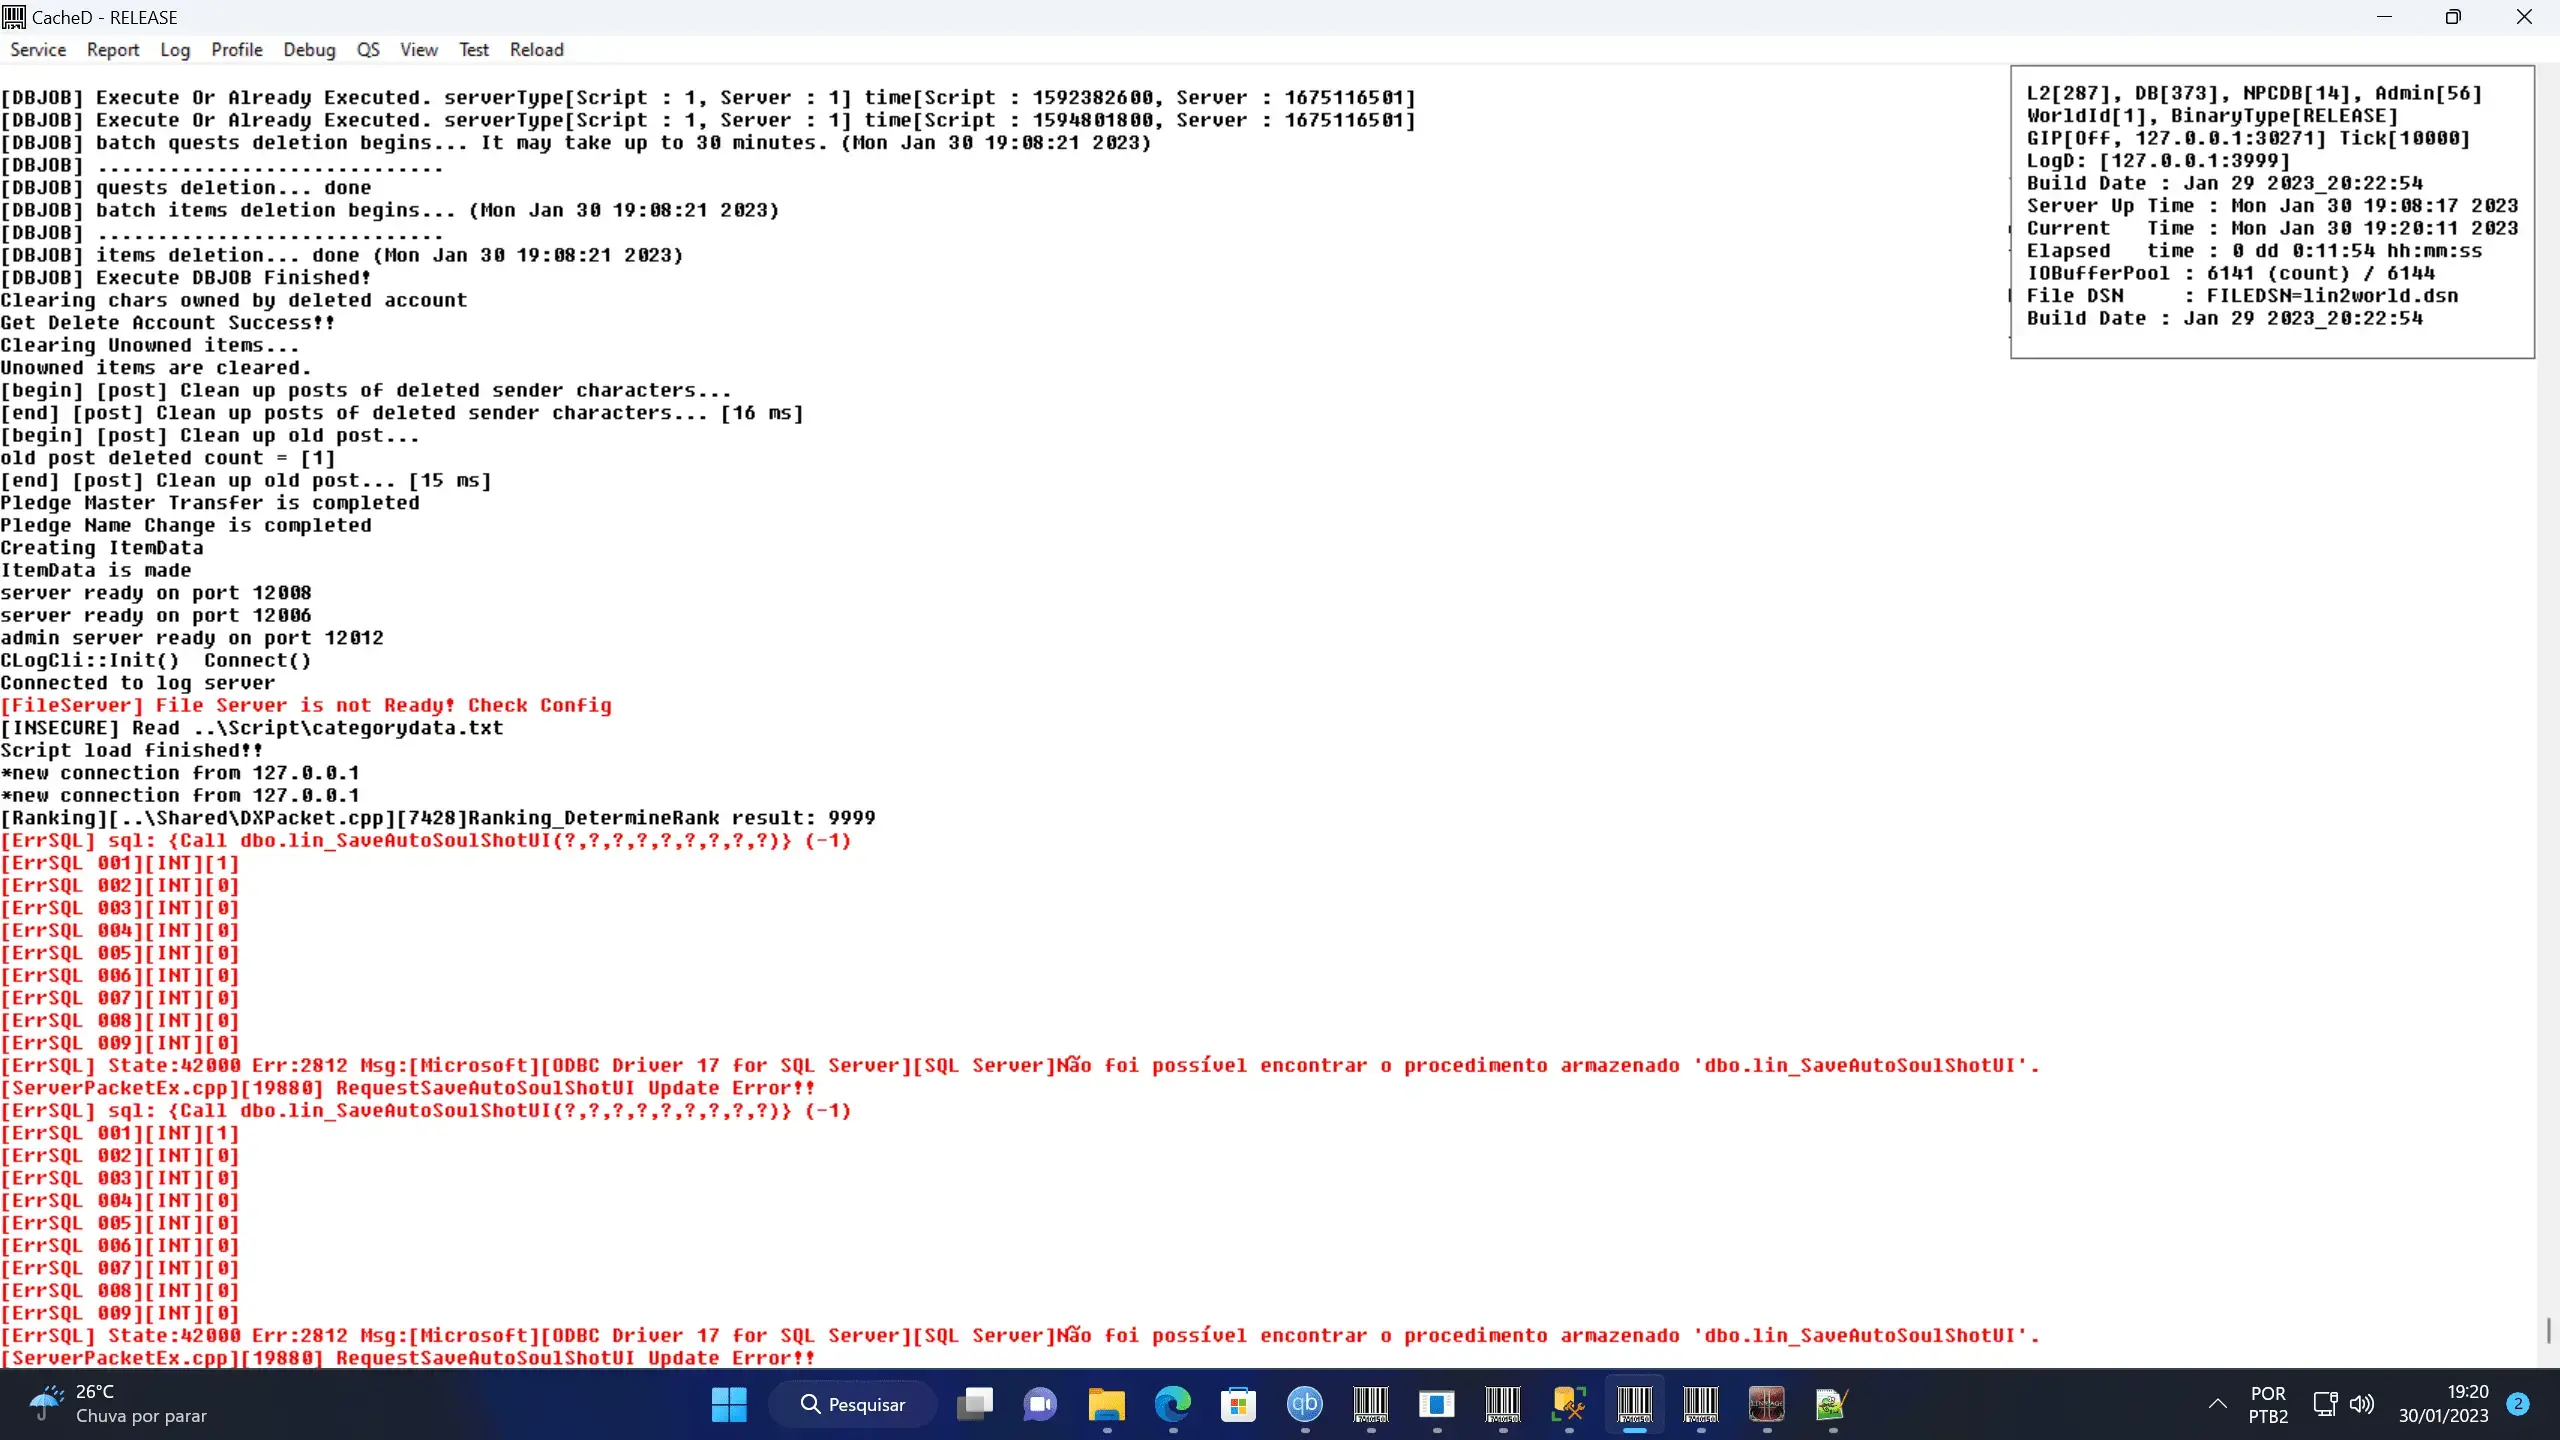The image size is (2560, 1440).
Task: Click the Pesquisar taskbar search box
Action: pos(853,1405)
